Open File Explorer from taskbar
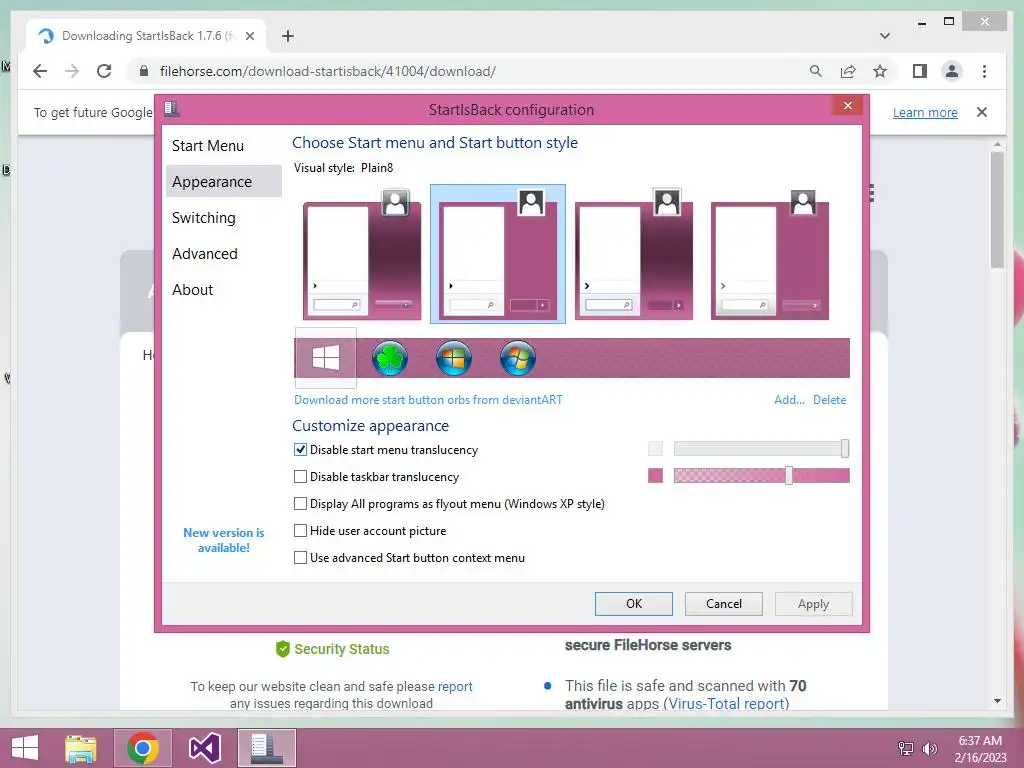Viewport: 1024px width, 768px height. [81, 748]
